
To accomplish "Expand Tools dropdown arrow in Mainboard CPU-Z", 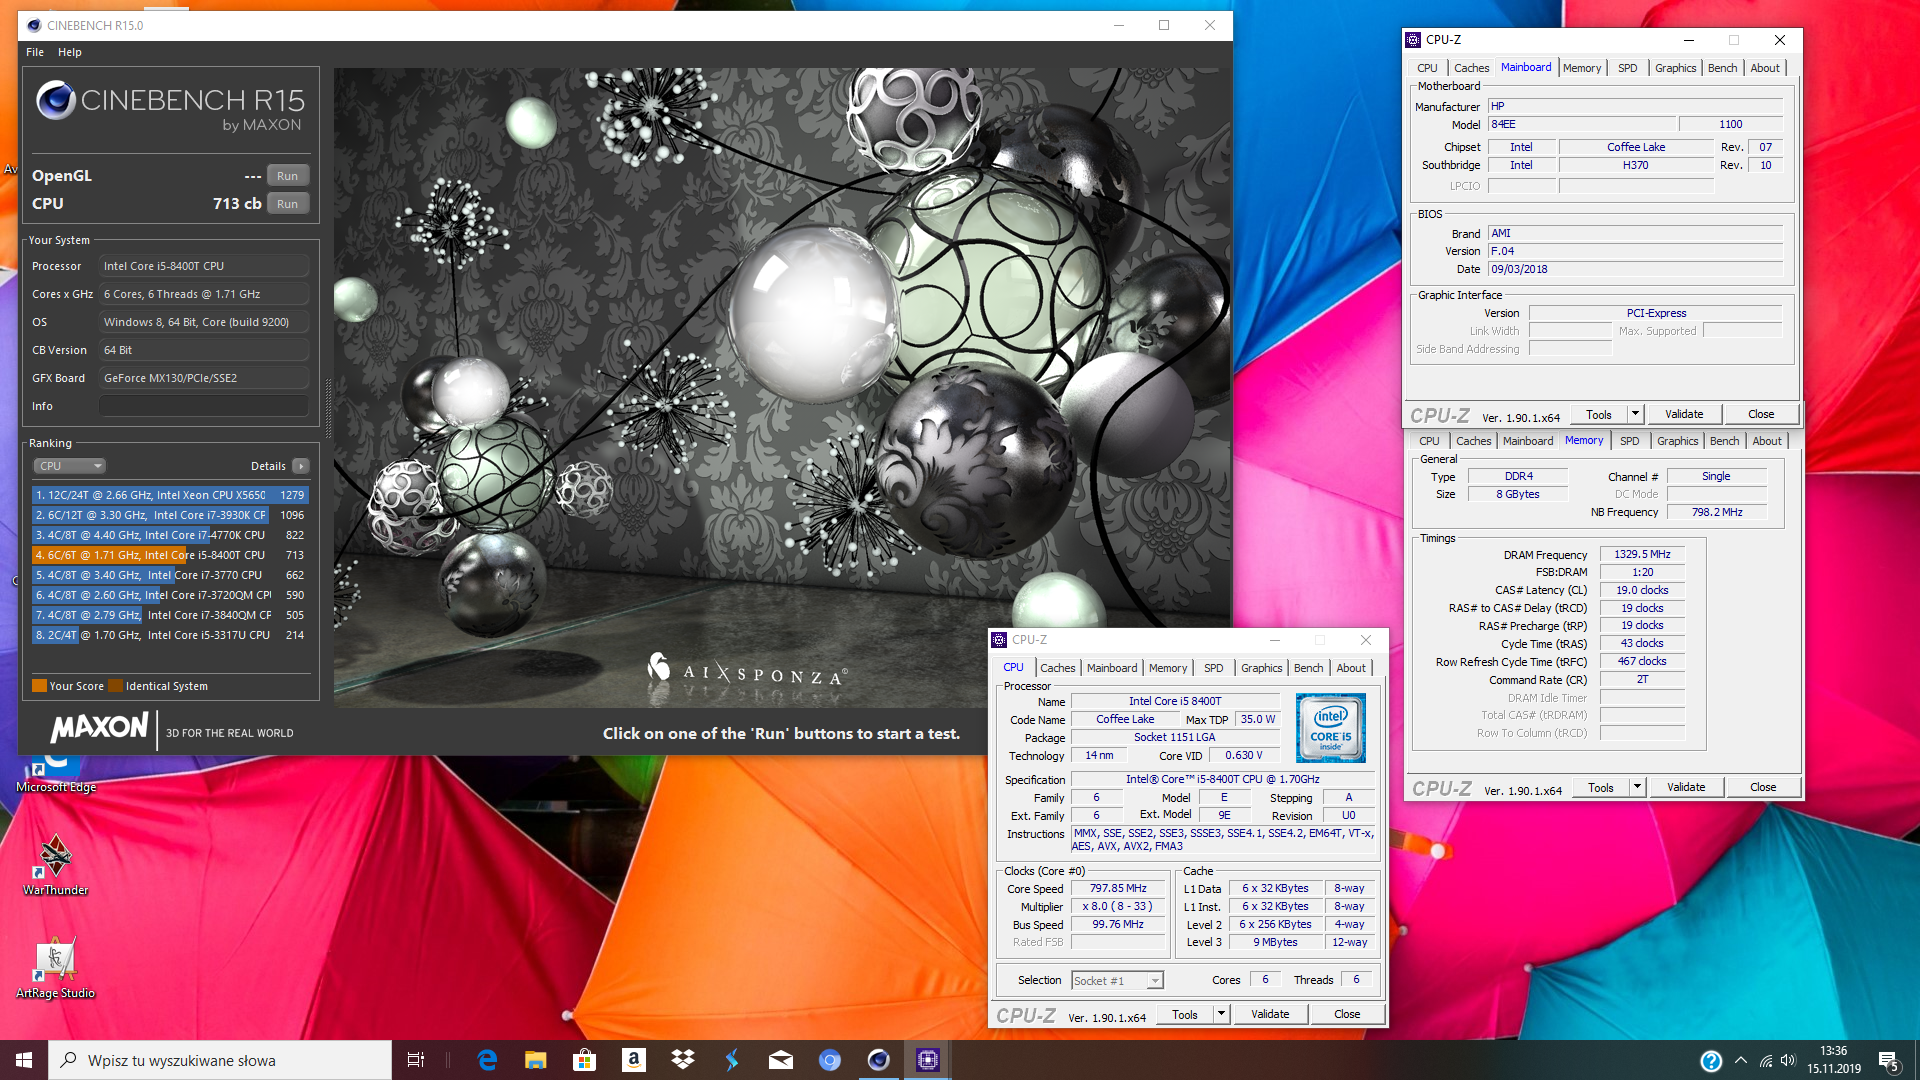I will tap(1635, 414).
